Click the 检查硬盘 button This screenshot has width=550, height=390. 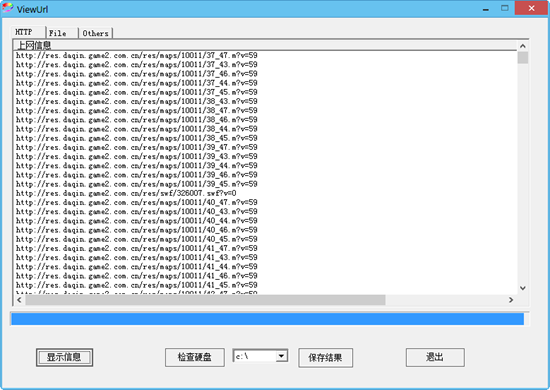(195, 357)
